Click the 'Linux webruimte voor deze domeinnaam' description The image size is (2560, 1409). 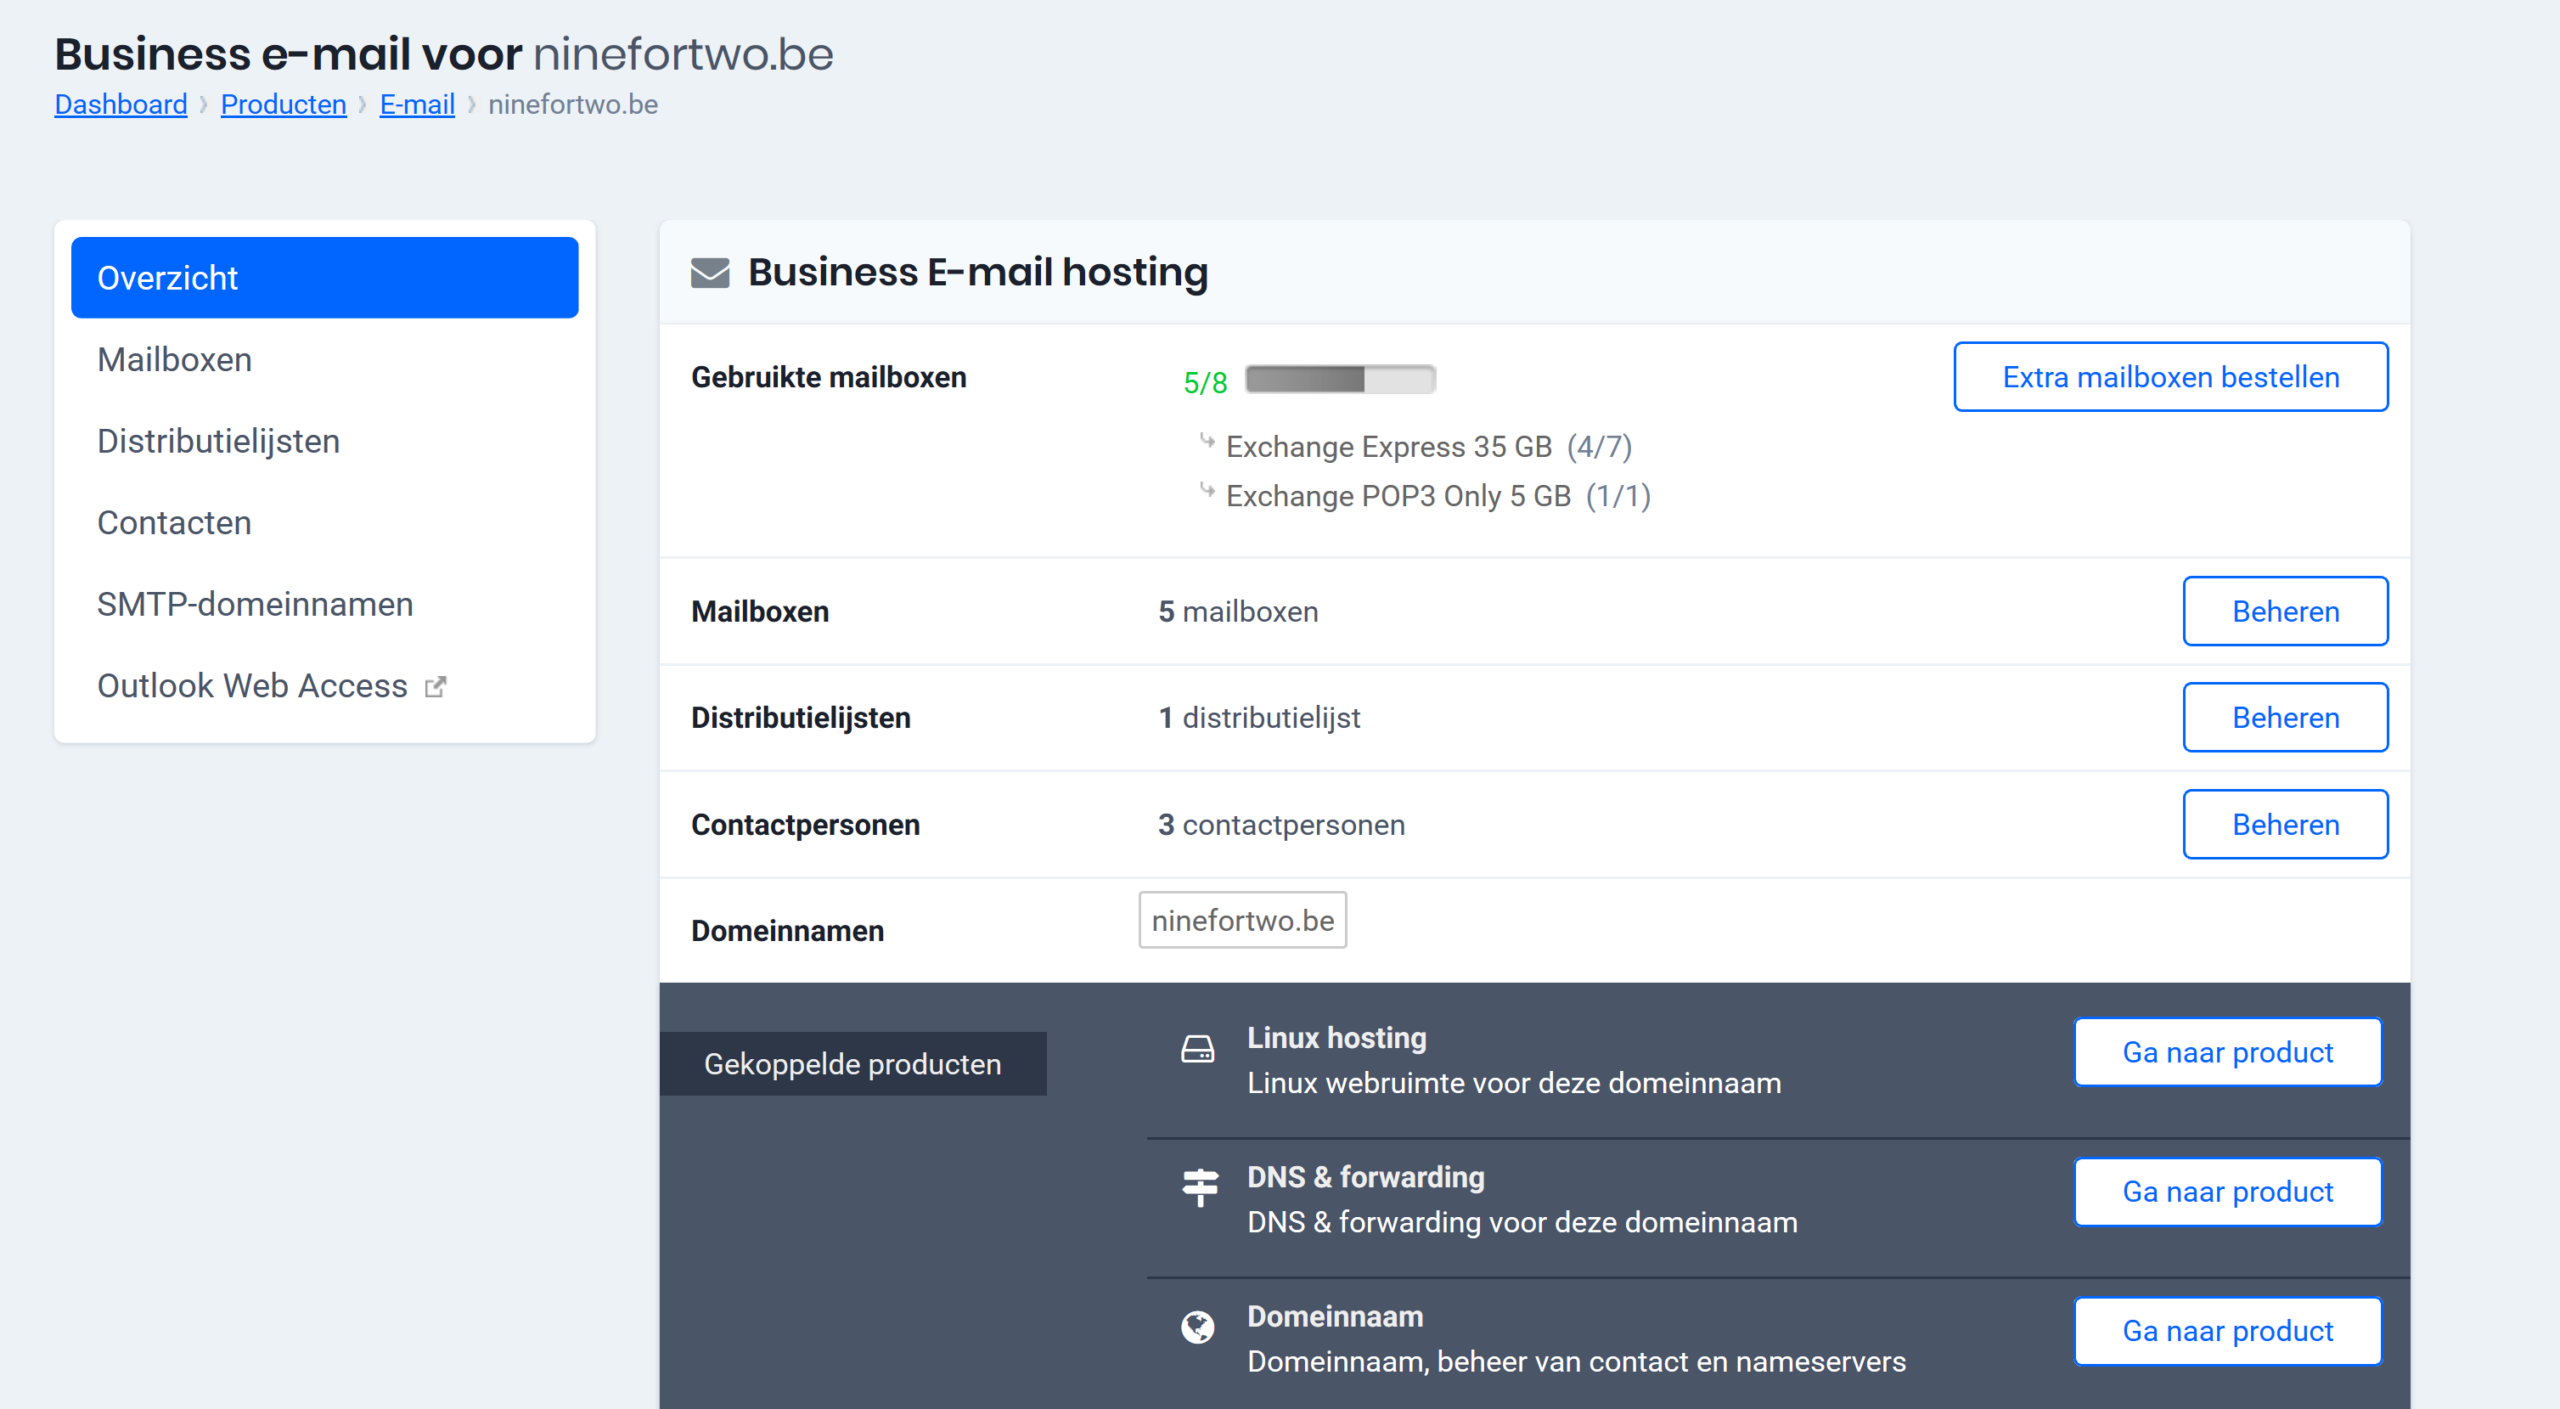pos(1514,1082)
